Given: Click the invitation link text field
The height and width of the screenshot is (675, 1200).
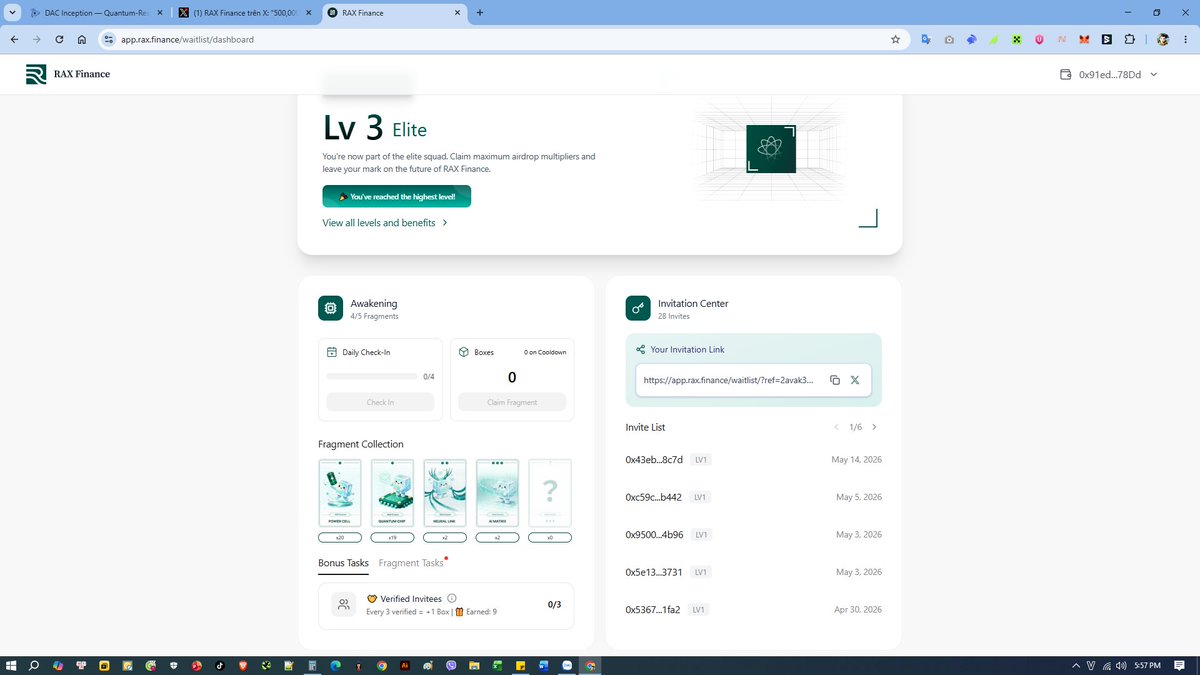Looking at the screenshot, I should [729, 380].
